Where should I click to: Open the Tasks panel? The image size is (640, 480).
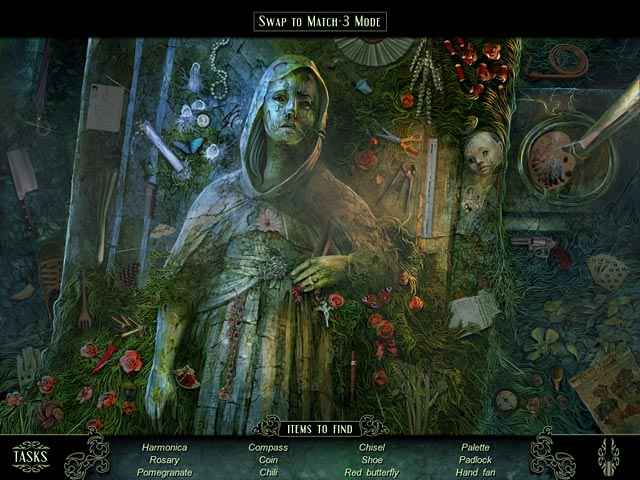(x=31, y=456)
